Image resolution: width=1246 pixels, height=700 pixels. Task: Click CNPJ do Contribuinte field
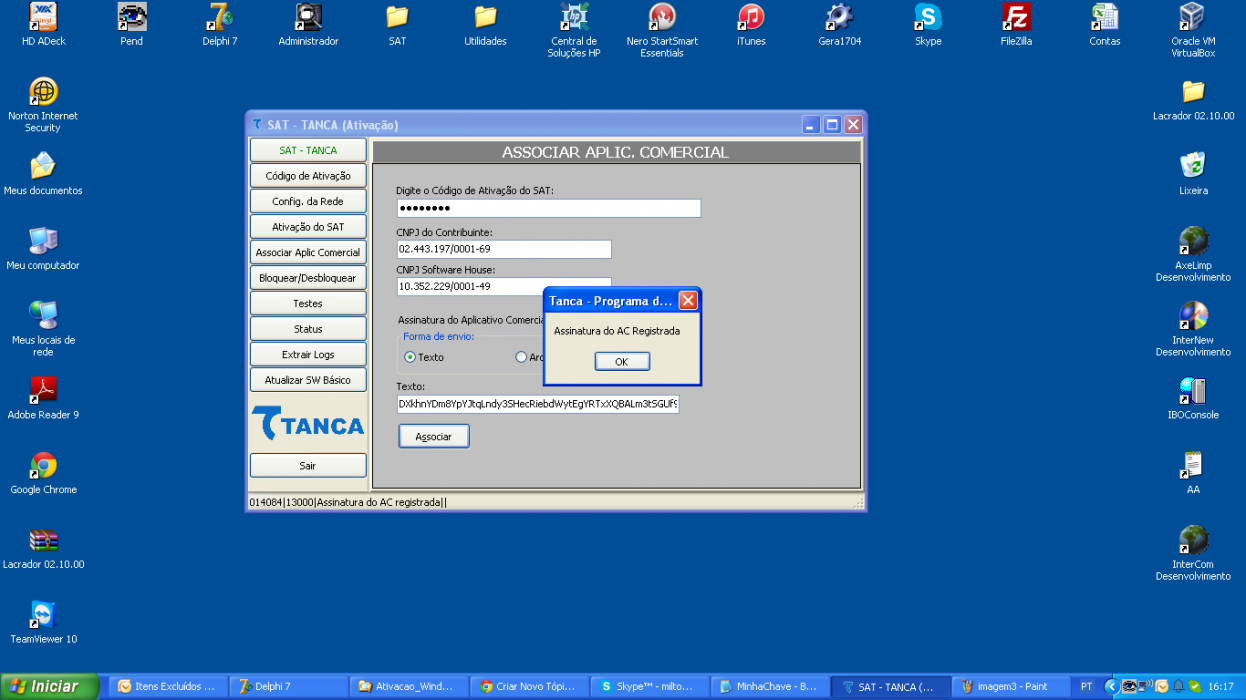pos(503,249)
